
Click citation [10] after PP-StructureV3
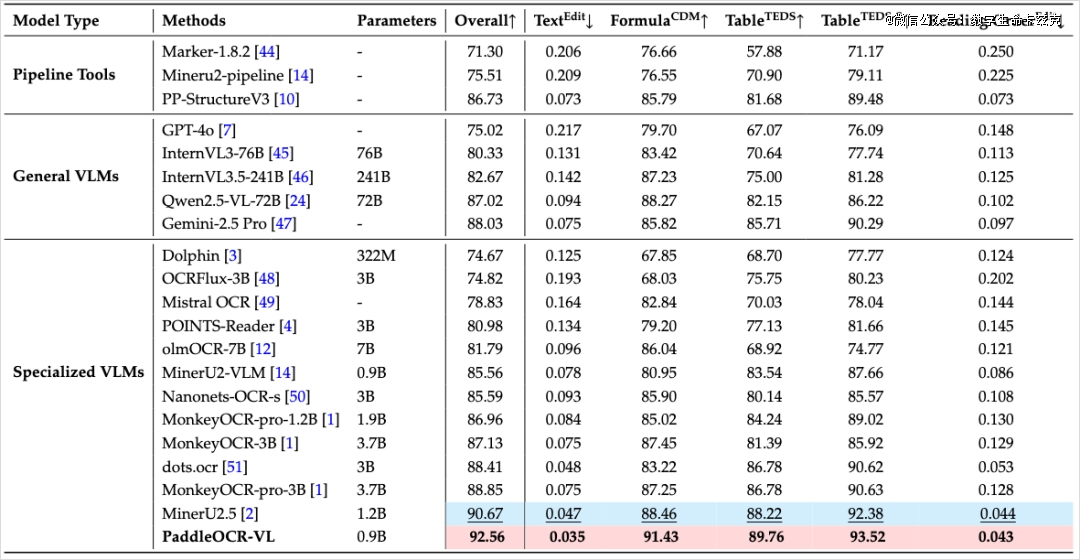(287, 99)
